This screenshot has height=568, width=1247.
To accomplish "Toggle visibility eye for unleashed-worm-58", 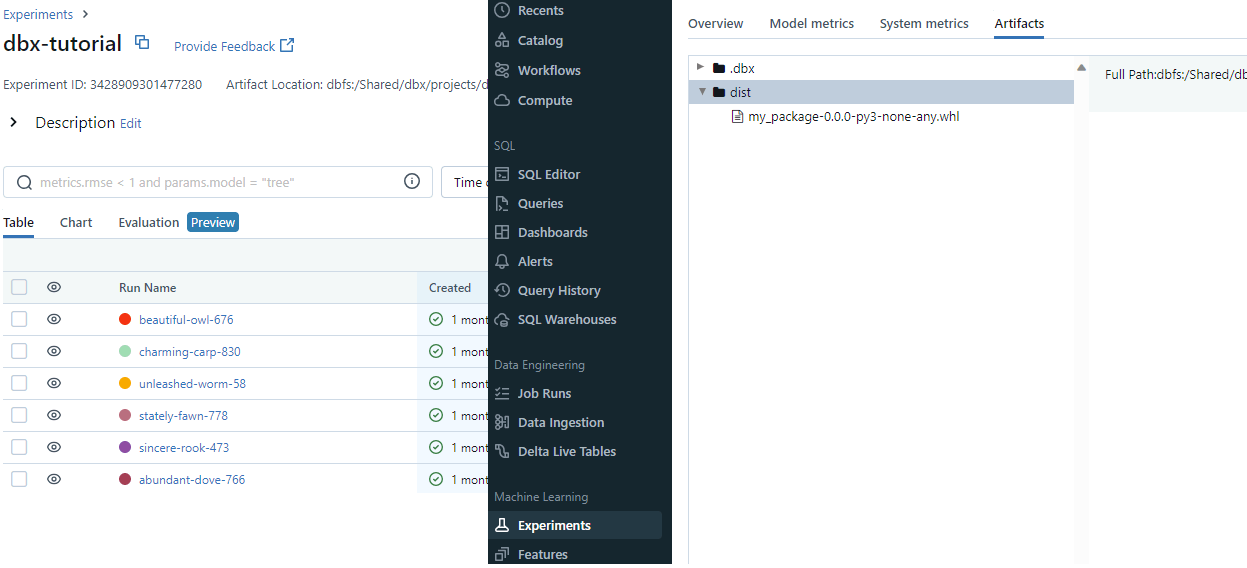I will 54,383.
